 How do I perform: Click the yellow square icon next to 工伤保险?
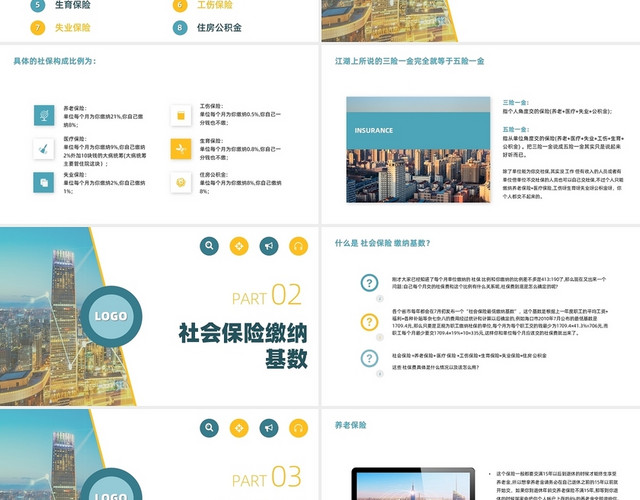click(181, 116)
